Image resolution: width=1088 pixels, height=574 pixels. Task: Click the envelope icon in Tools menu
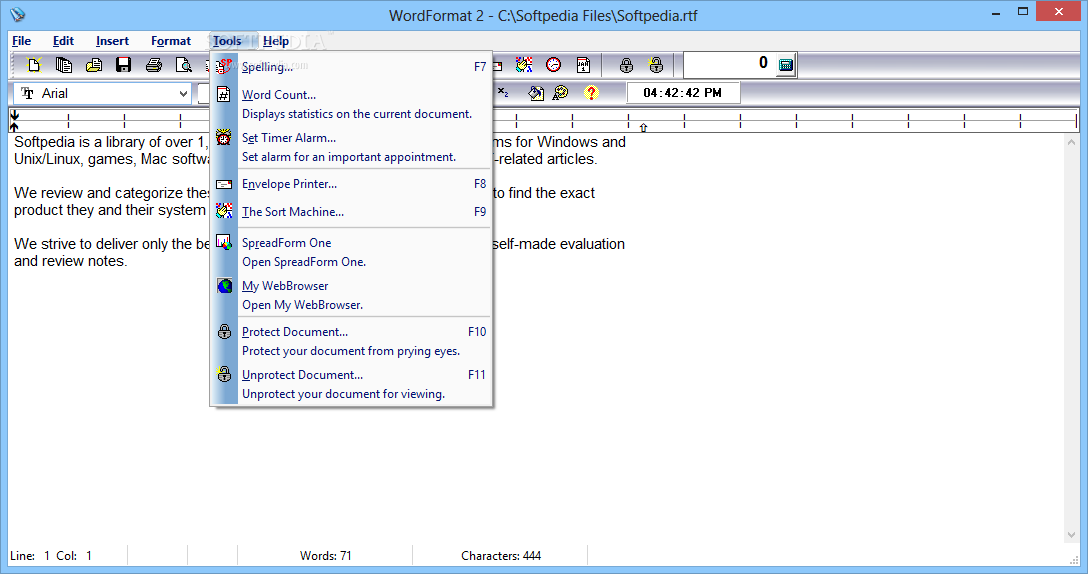pyautogui.click(x=223, y=184)
